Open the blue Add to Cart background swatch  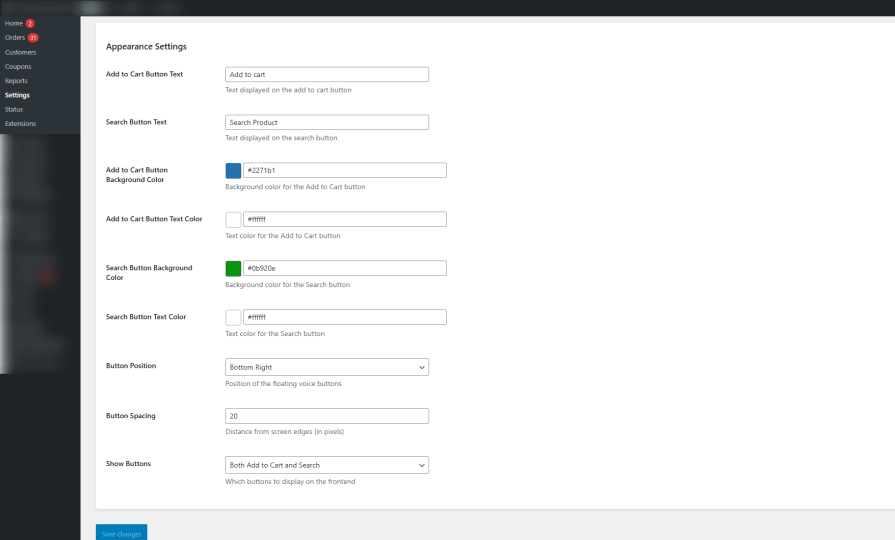click(x=233, y=170)
